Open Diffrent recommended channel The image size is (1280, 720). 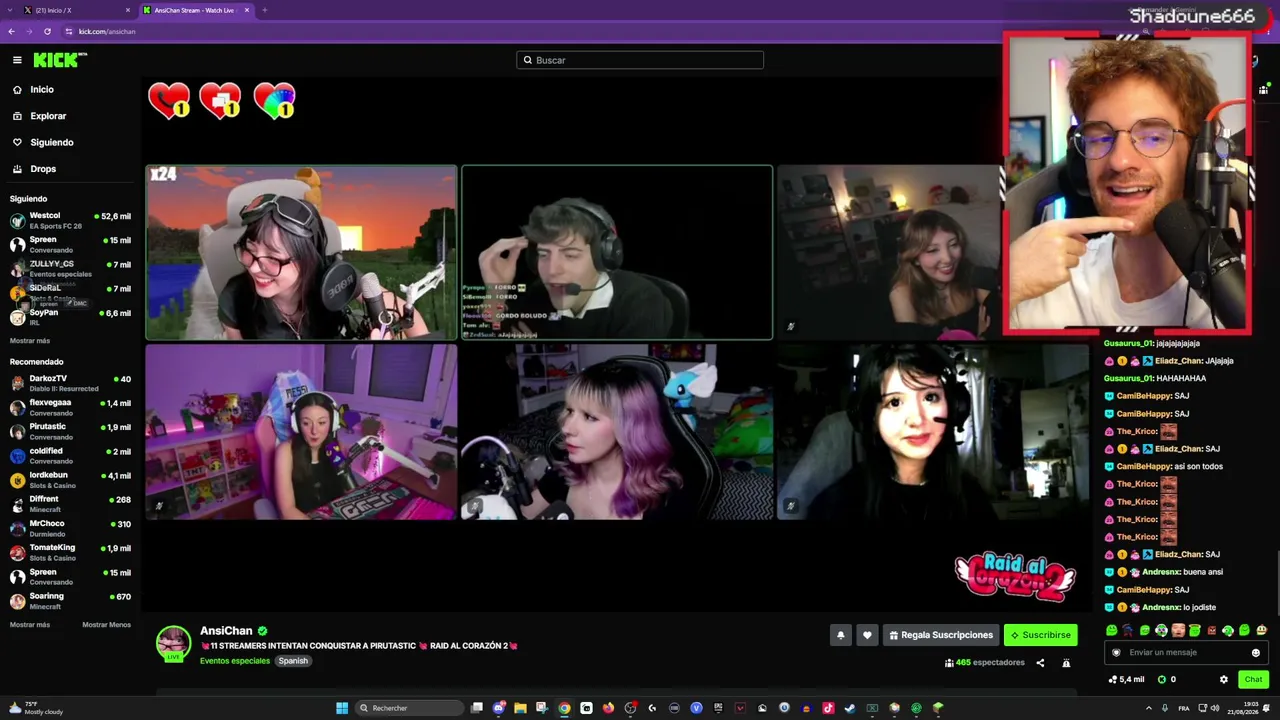point(70,504)
